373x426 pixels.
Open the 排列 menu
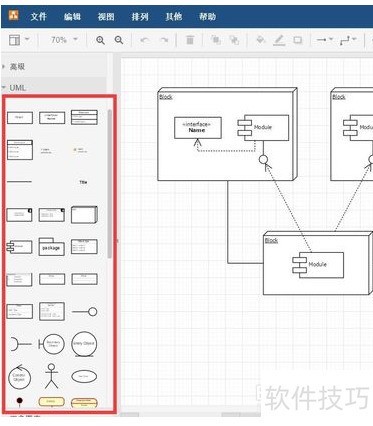tap(140, 16)
